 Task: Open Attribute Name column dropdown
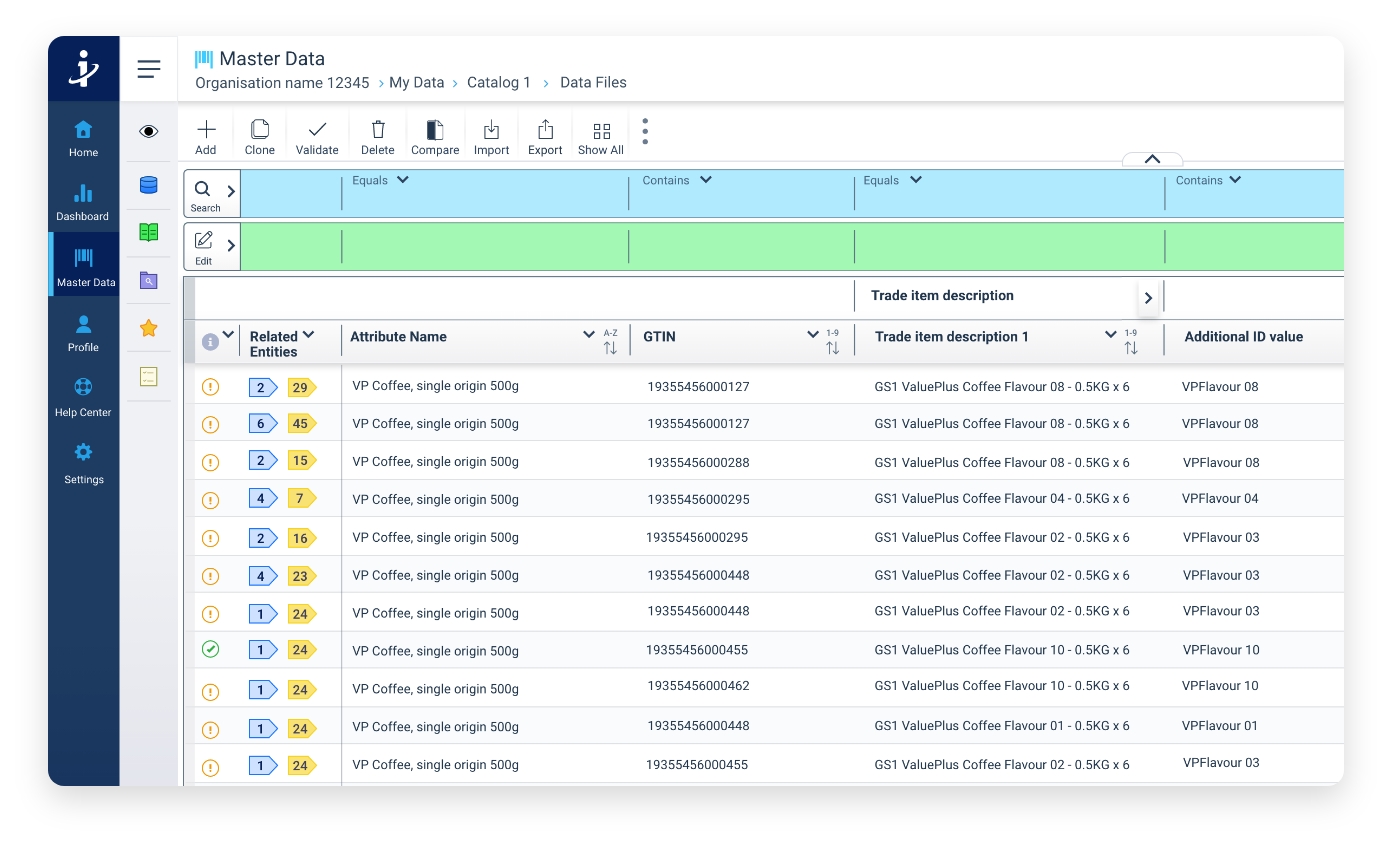pyautogui.click(x=589, y=335)
